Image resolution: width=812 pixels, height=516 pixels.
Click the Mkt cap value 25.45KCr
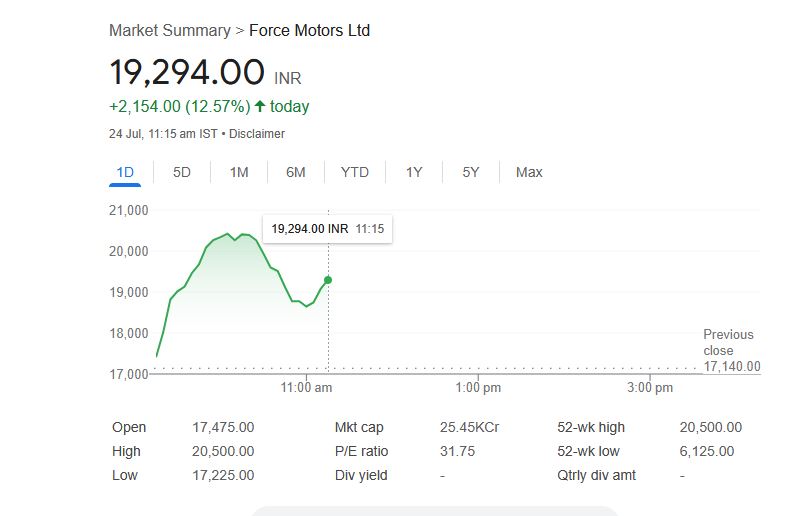pos(469,427)
